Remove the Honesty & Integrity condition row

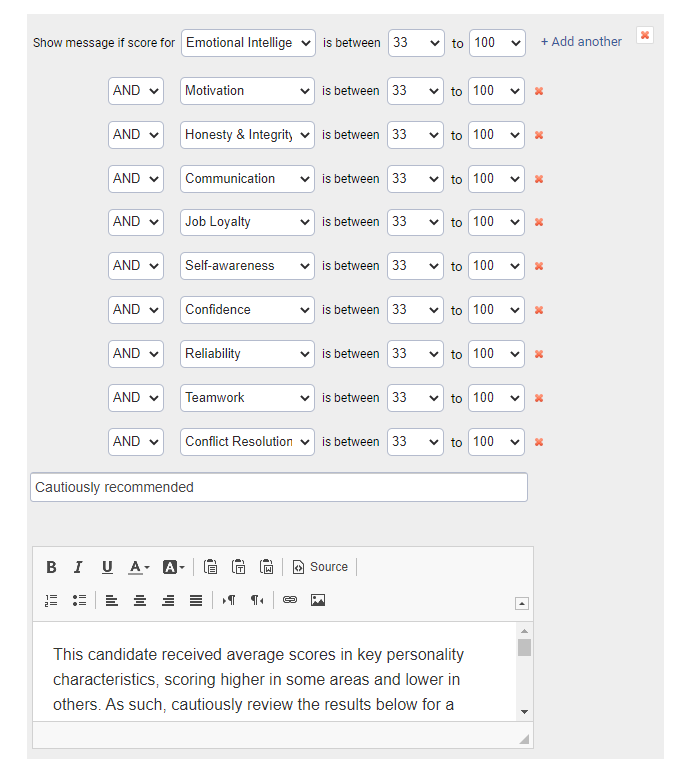pyautogui.click(x=539, y=135)
